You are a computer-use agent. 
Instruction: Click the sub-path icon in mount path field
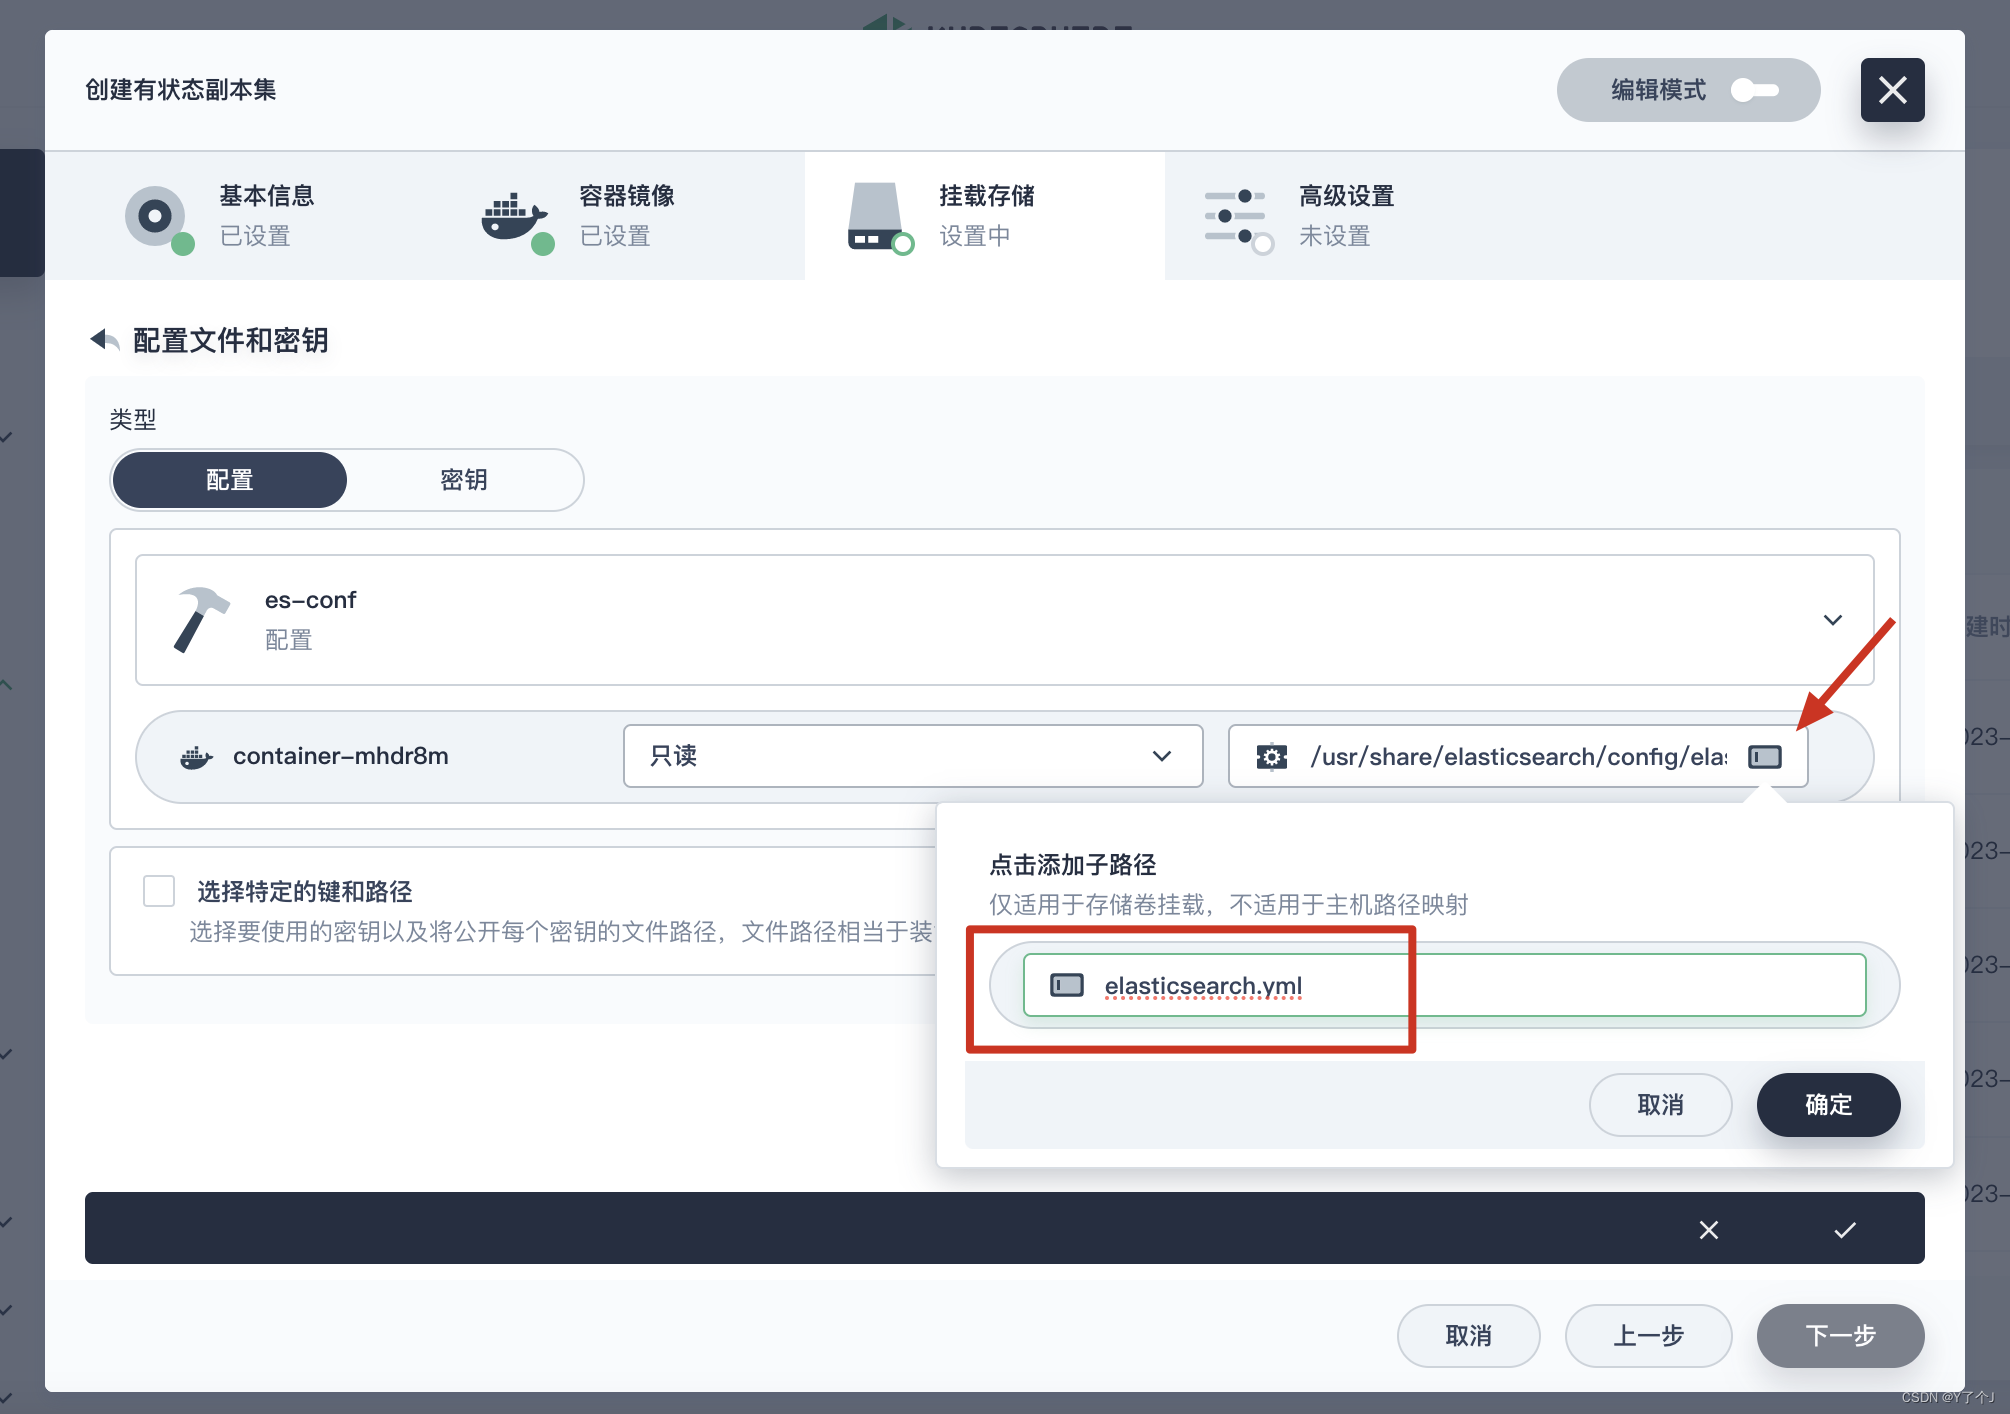pyautogui.click(x=1765, y=757)
